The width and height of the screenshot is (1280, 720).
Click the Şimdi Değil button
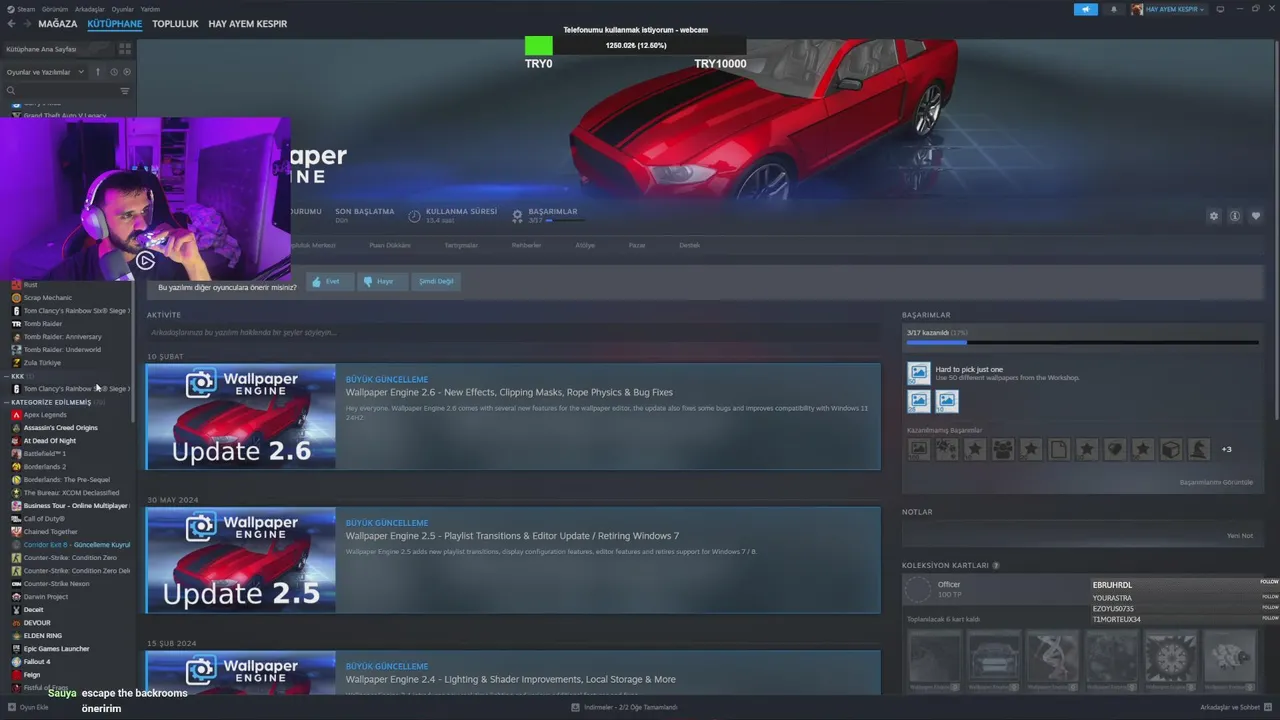(x=436, y=282)
